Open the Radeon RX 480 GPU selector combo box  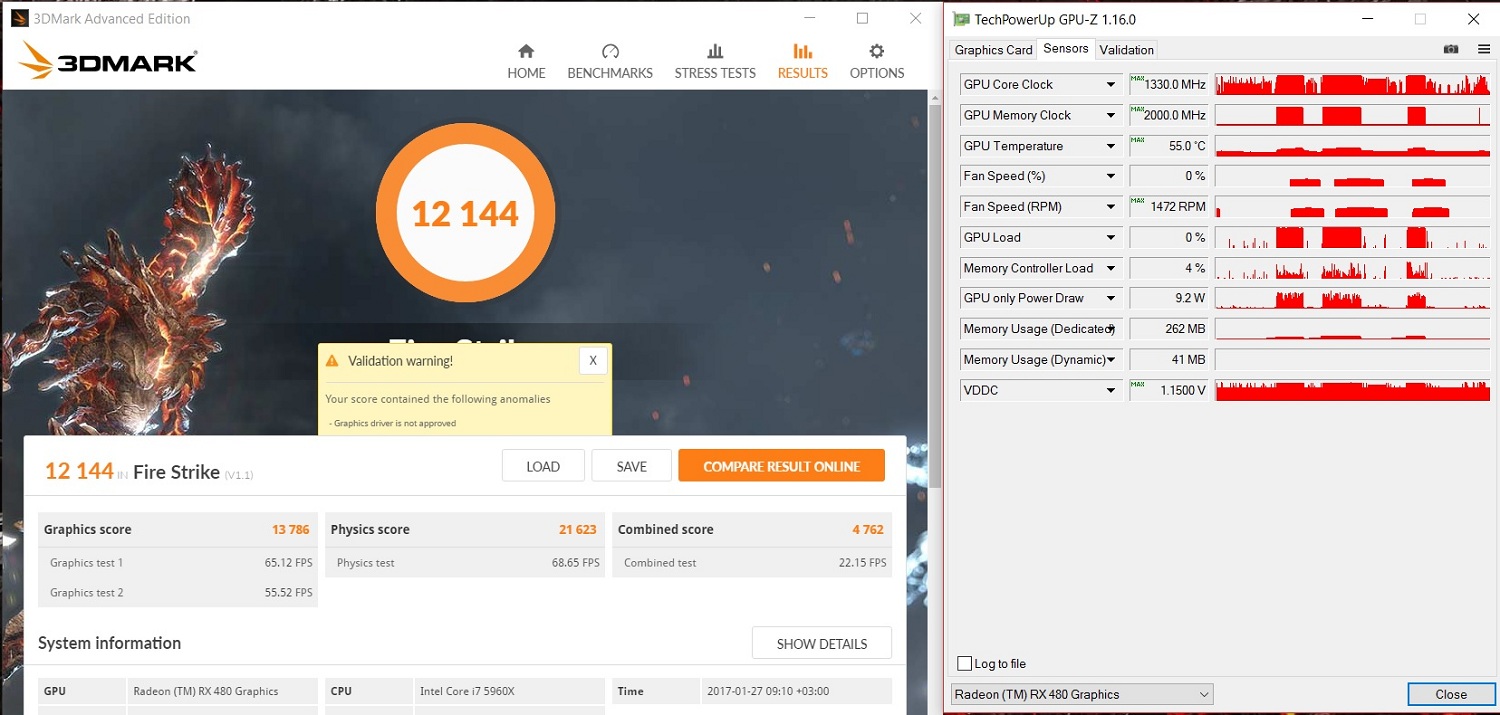point(1081,694)
